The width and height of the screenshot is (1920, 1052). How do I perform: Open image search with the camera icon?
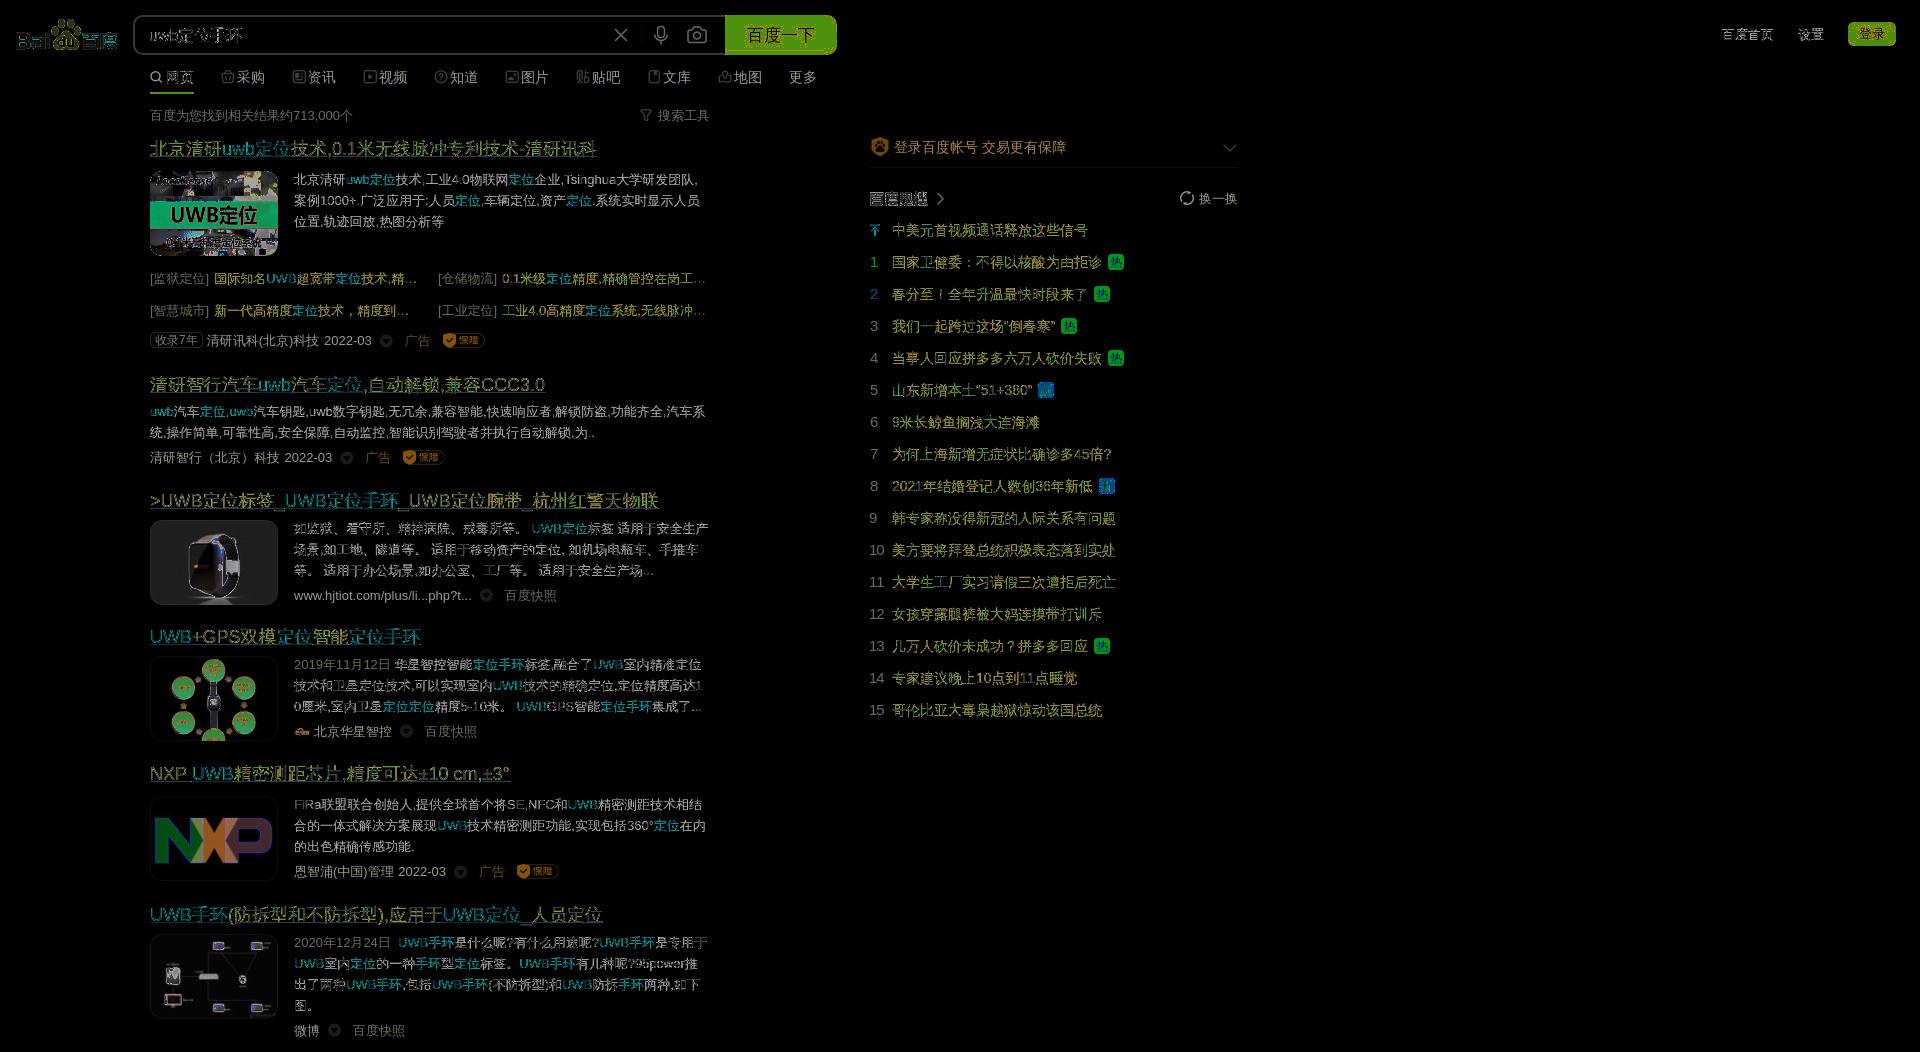(697, 35)
